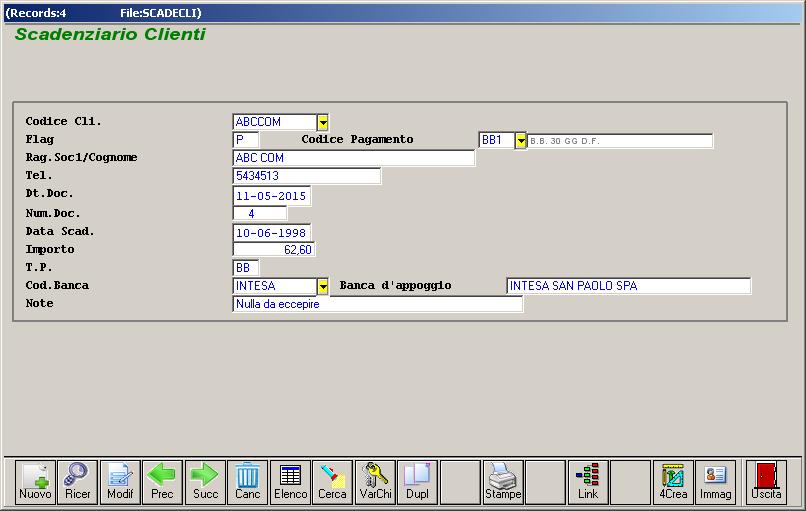This screenshot has width=806, height=511.
Task: Exit via the Uscita red door
Action: click(766, 482)
